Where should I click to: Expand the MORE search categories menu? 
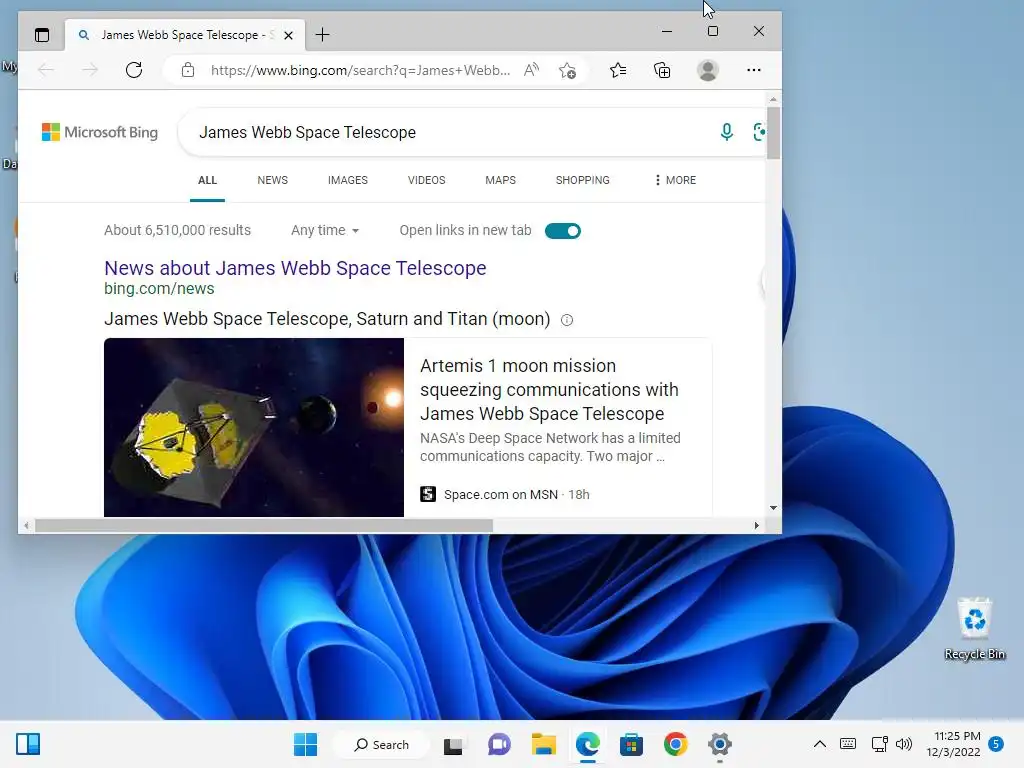675,180
